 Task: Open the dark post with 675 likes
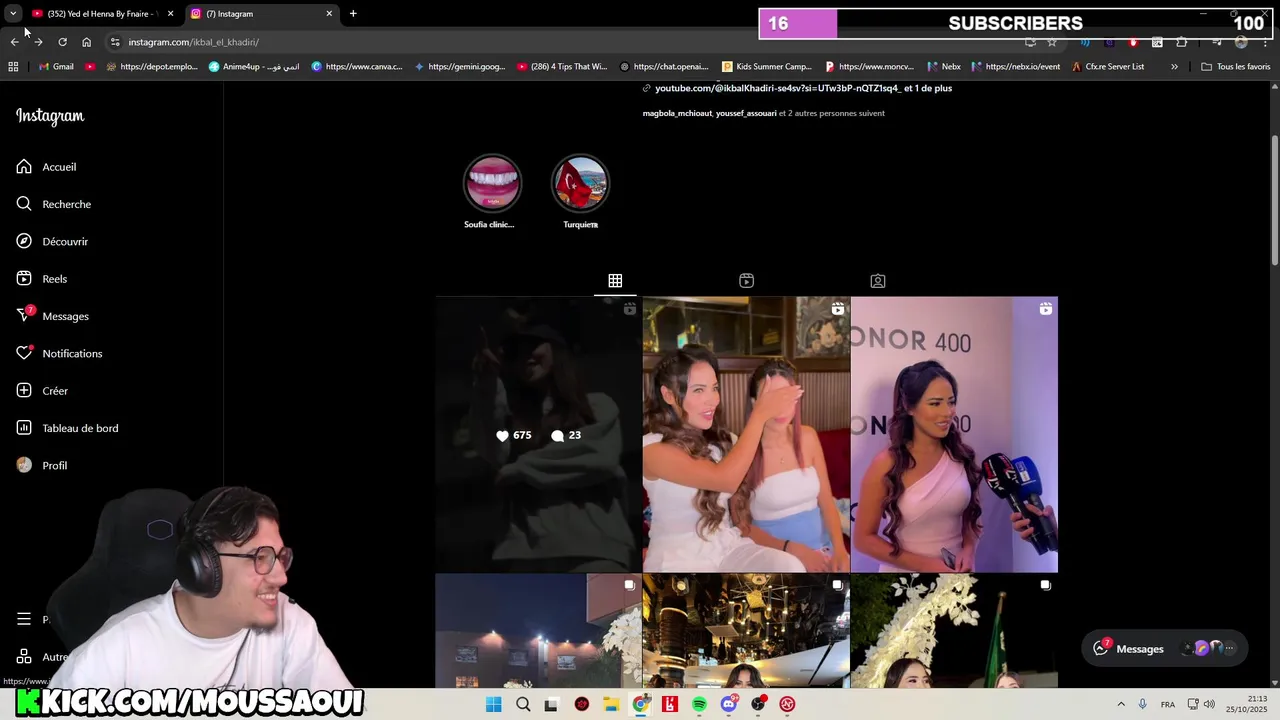[538, 434]
